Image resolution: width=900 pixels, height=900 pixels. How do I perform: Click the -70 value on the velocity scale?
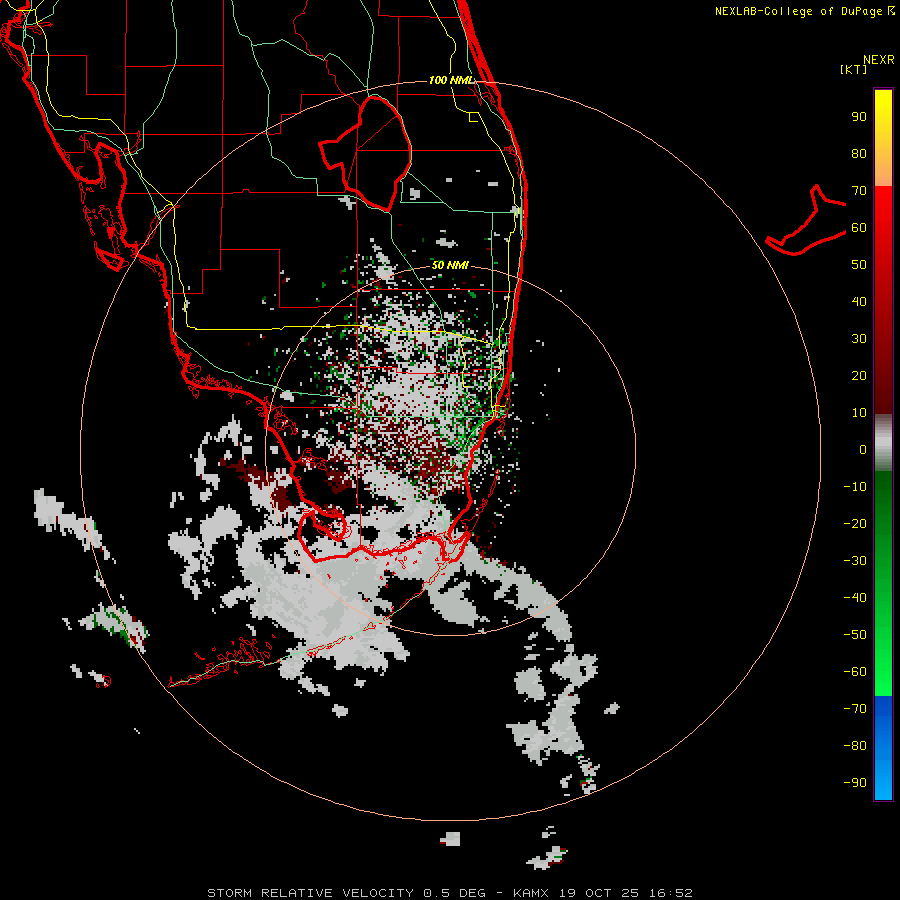(855, 709)
